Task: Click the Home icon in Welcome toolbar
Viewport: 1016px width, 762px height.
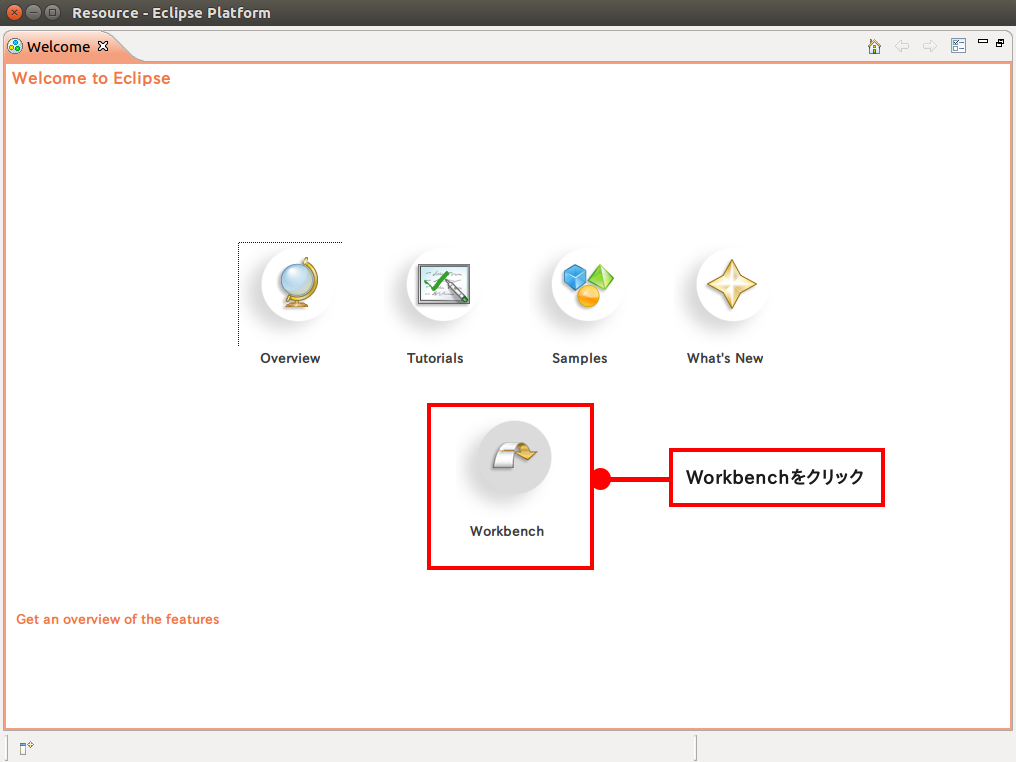Action: [x=874, y=46]
